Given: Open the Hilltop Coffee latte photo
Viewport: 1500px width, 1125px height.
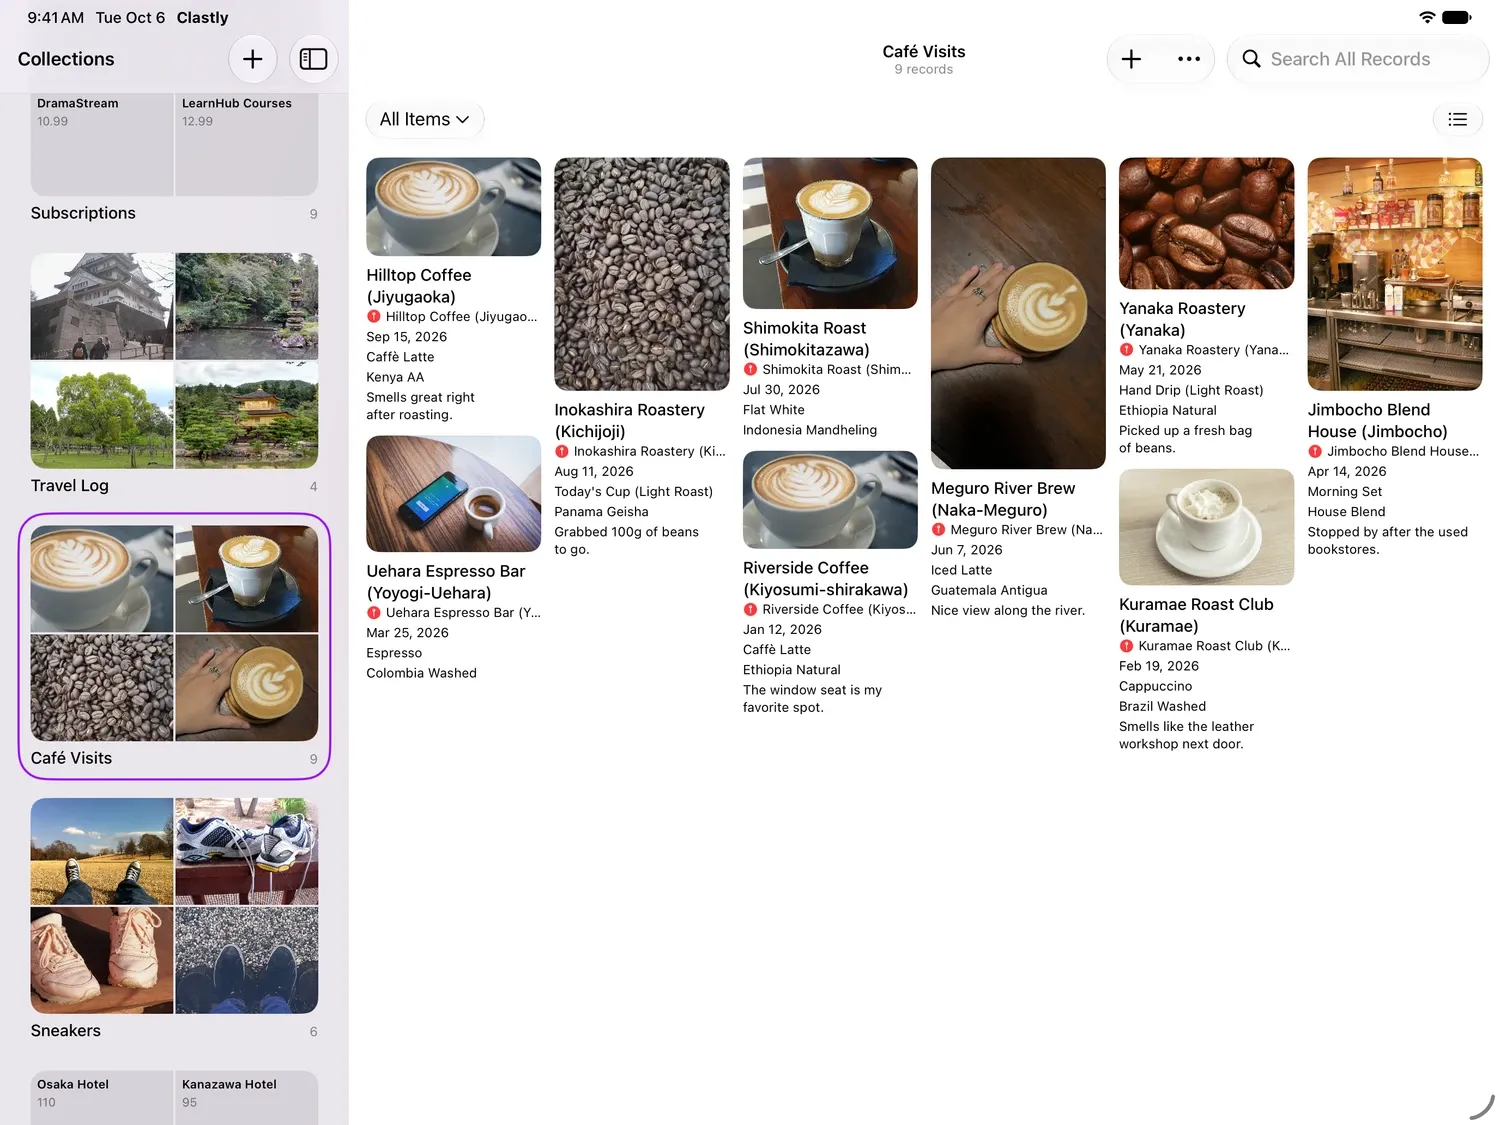Looking at the screenshot, I should [x=453, y=207].
